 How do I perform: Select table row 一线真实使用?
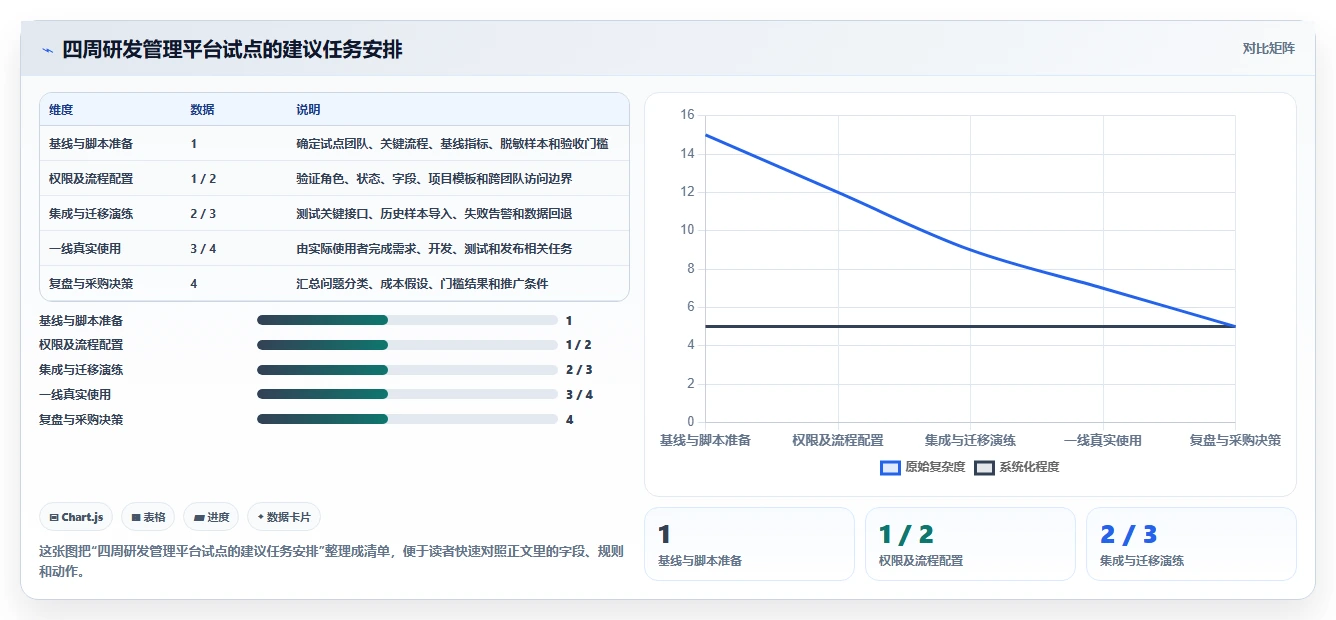point(334,249)
